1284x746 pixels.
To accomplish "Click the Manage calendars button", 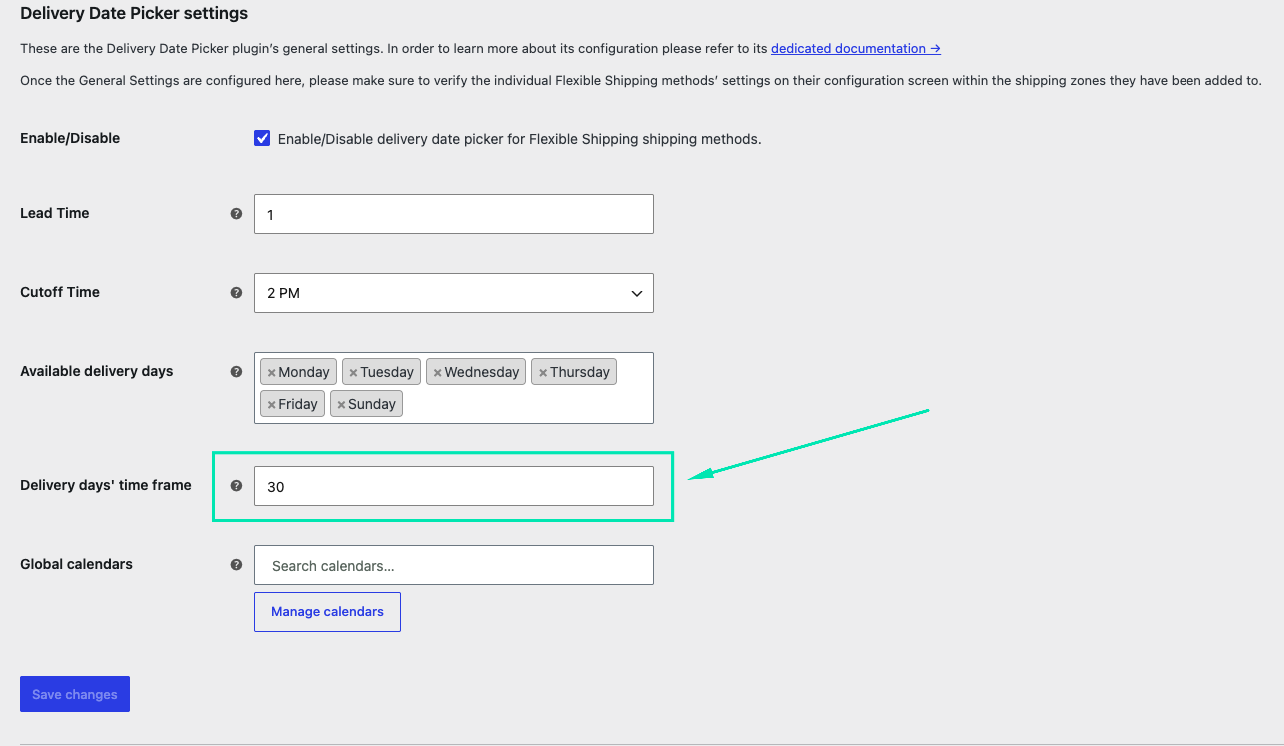I will (x=327, y=612).
